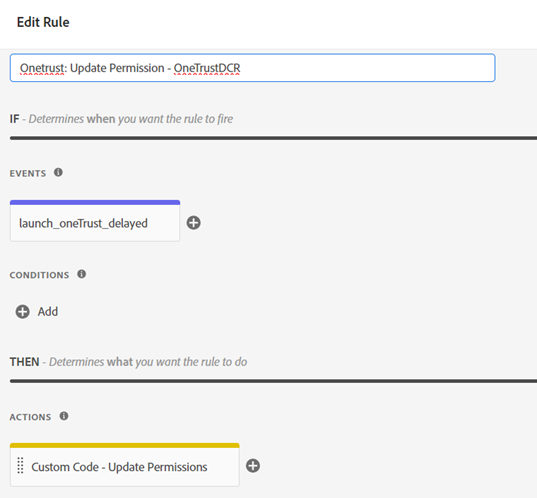This screenshot has height=498, width=537.
Task: Grab the drag handle on Custom Code action
Action: (20, 465)
